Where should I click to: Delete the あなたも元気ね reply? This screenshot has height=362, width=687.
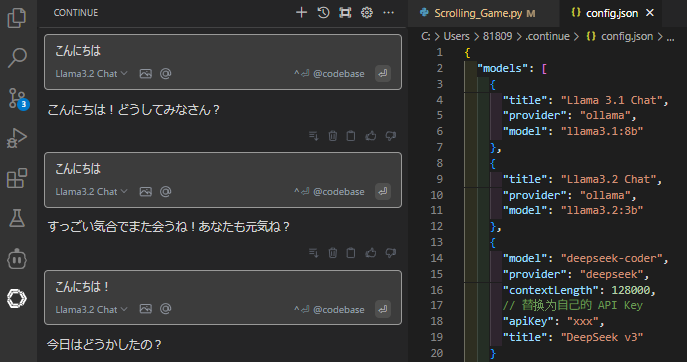(x=333, y=253)
